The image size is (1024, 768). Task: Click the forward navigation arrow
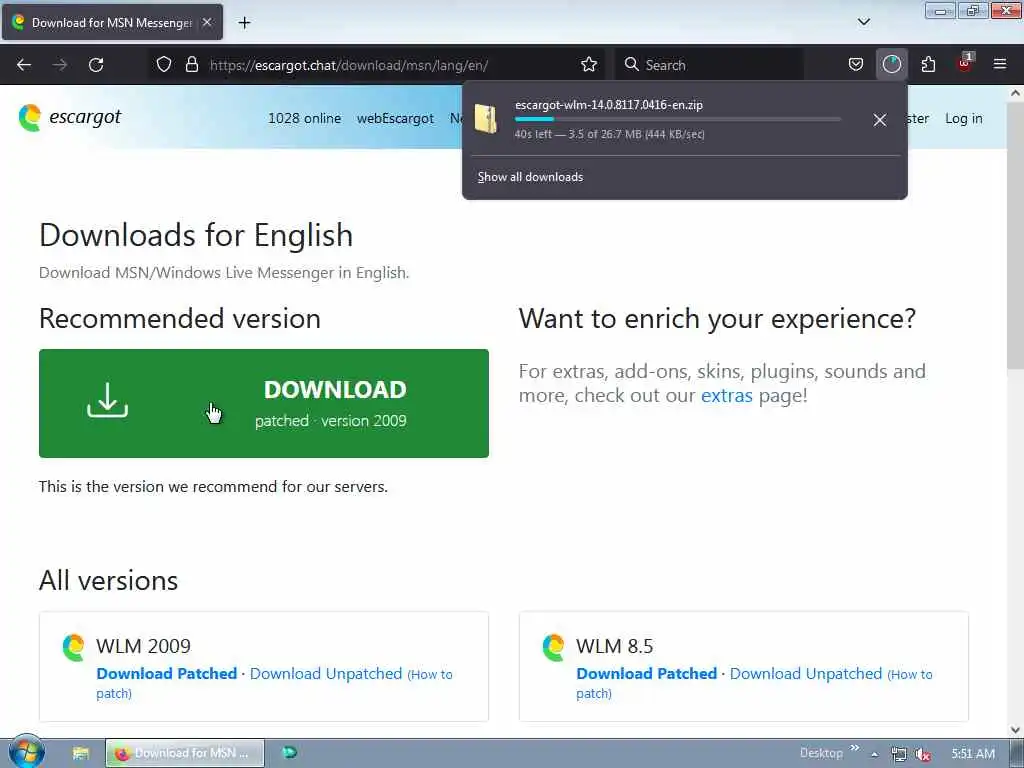60,65
